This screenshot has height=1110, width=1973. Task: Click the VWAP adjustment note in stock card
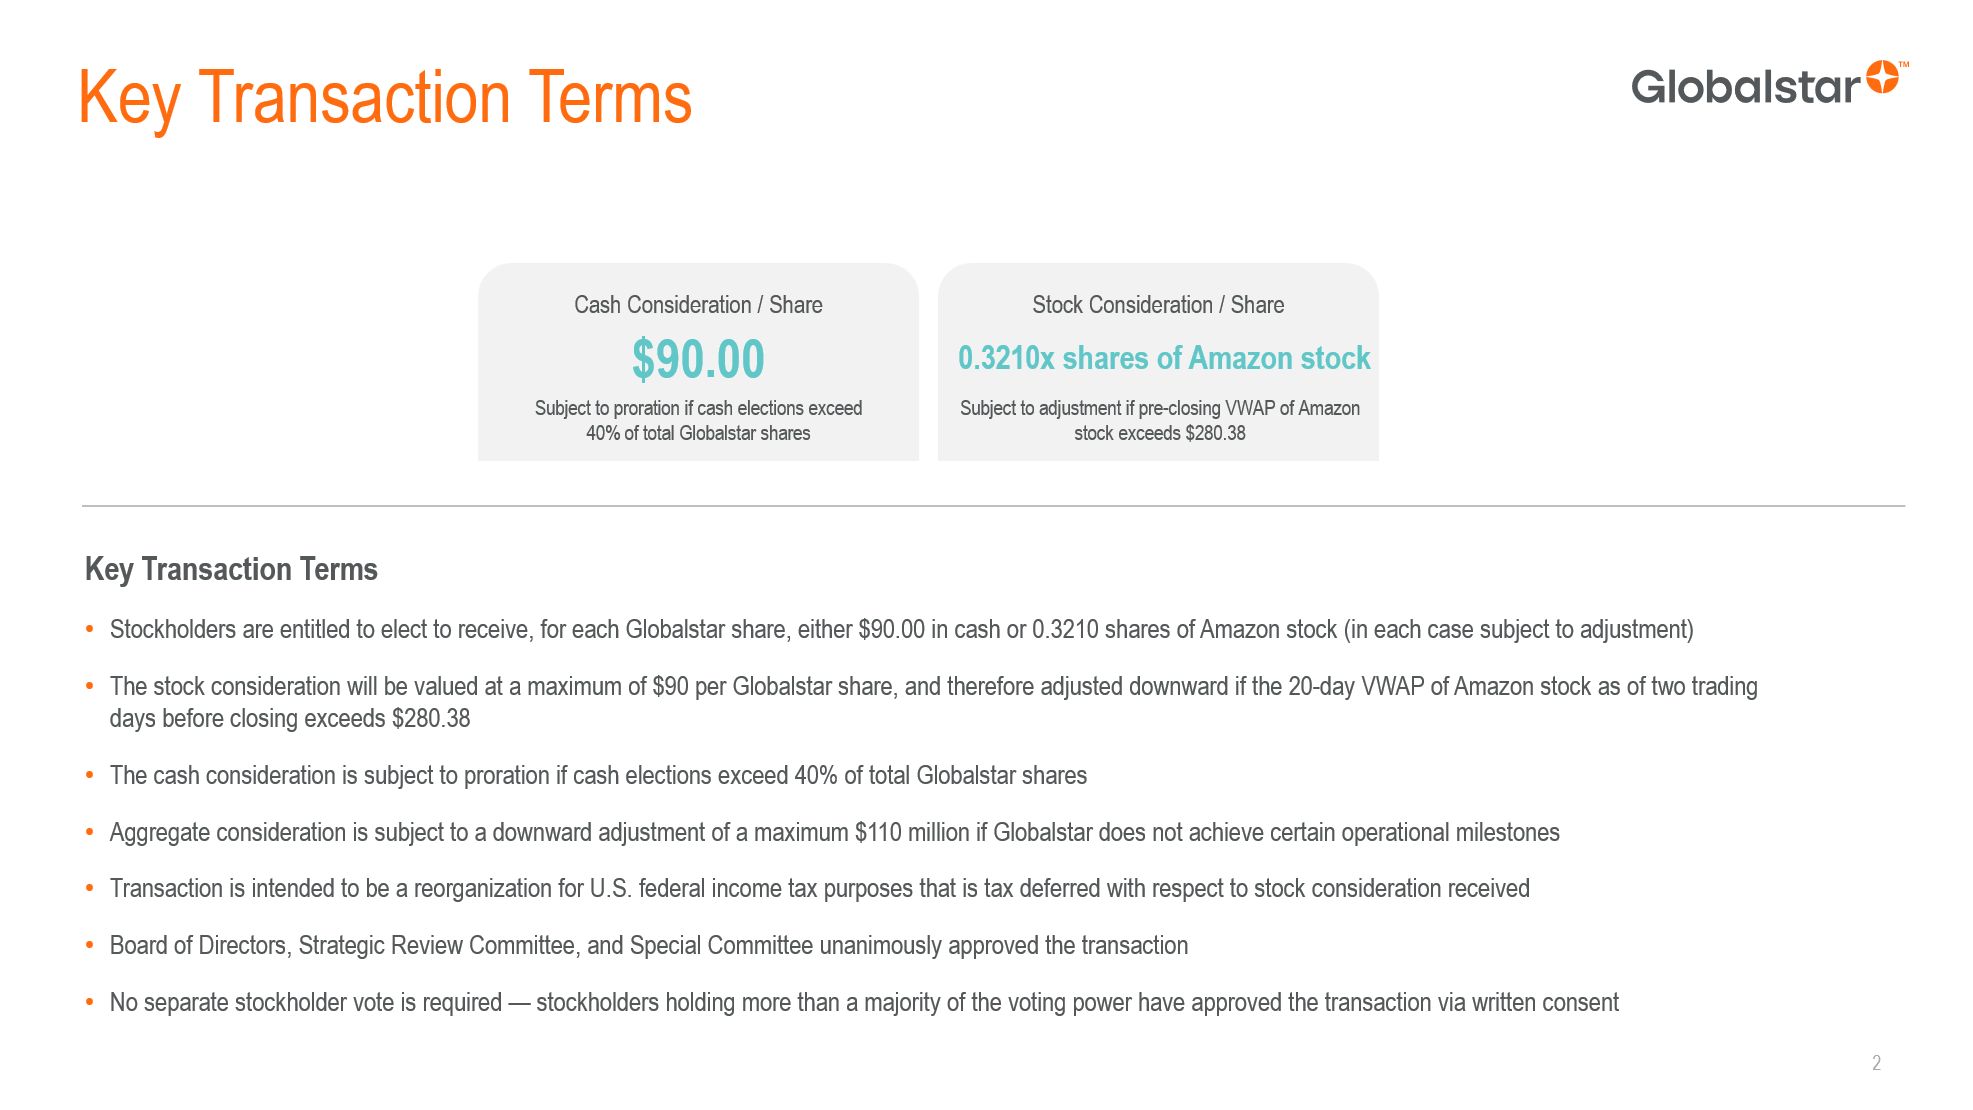[1160, 421]
